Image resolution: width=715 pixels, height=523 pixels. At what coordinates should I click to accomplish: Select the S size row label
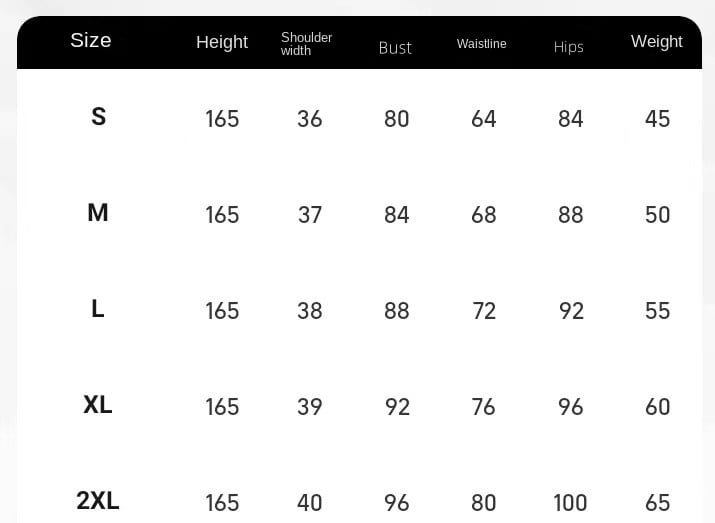pos(98,117)
